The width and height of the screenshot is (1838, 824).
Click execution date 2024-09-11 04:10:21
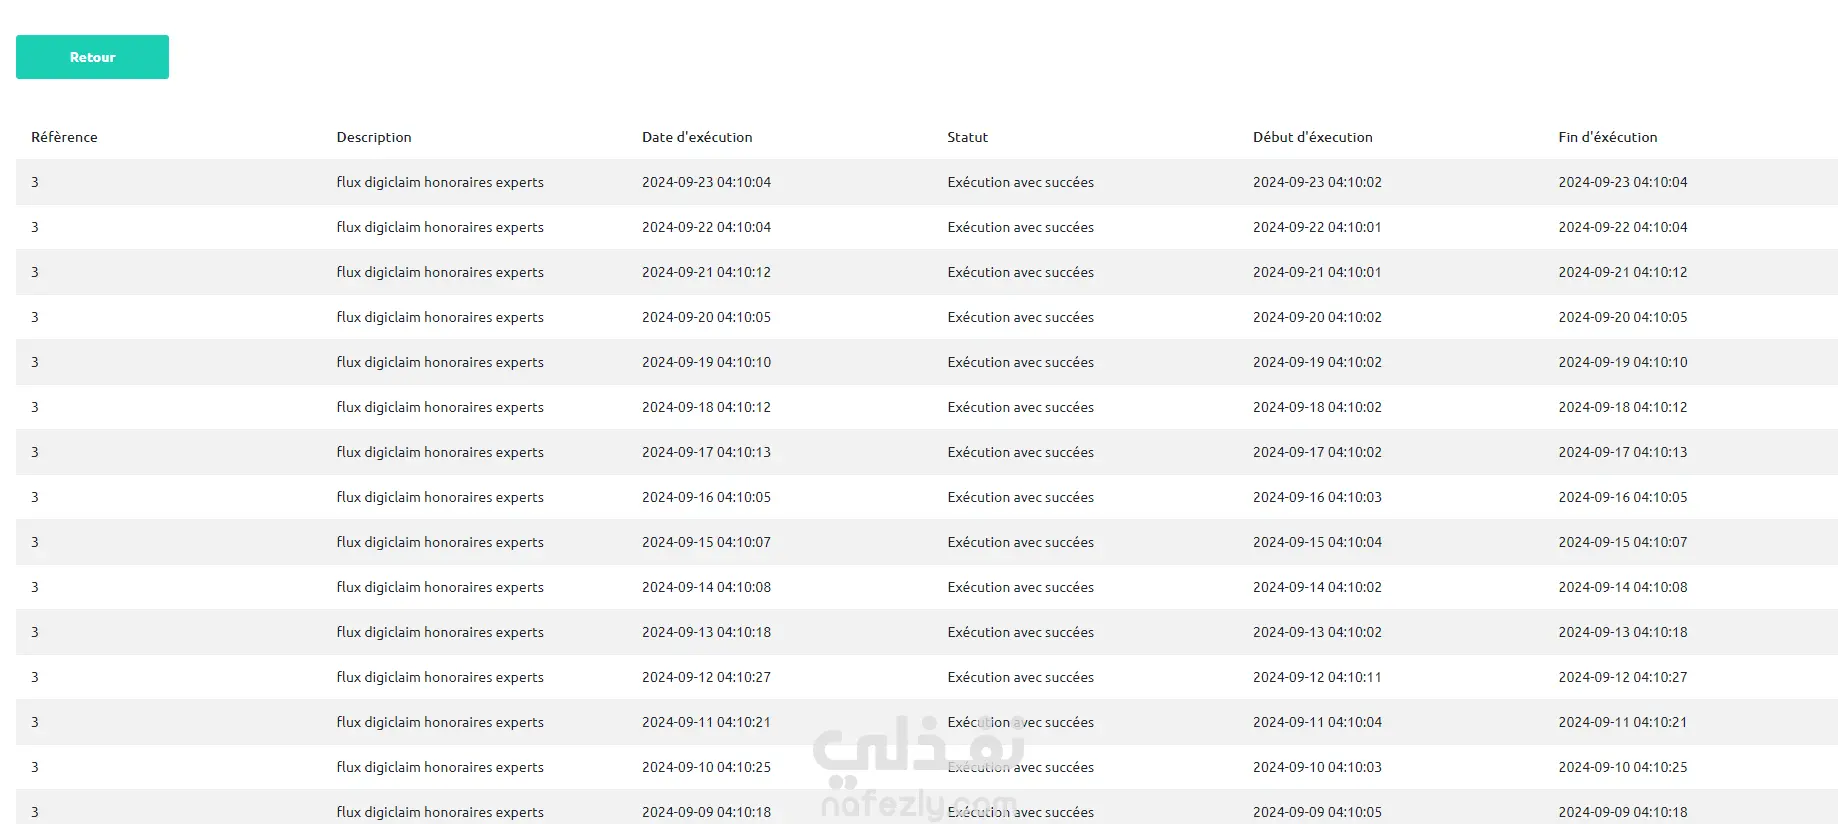pos(706,722)
